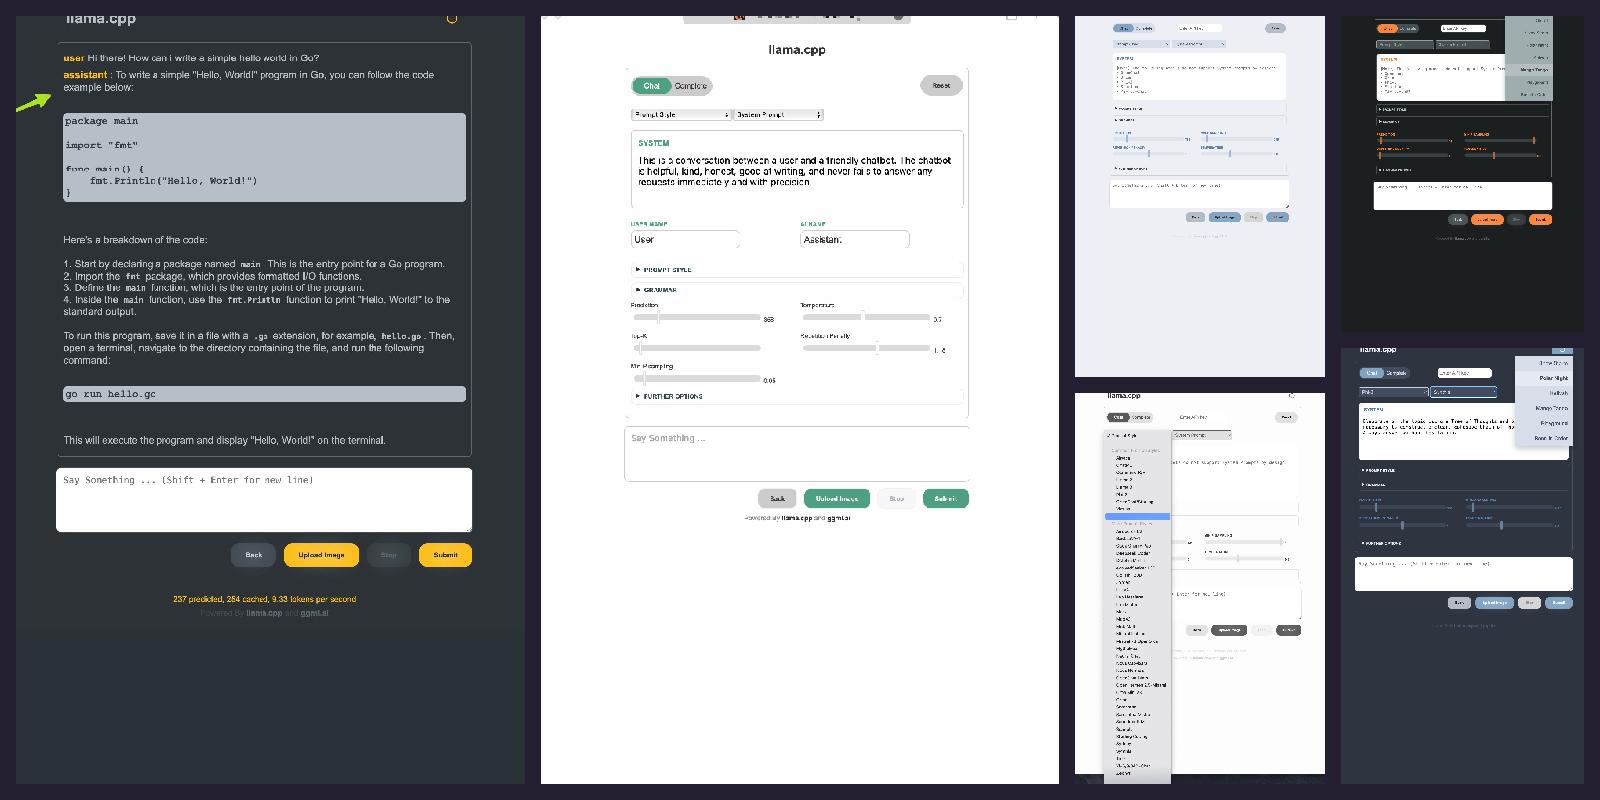Viewport: 1600px width, 800px height.
Task: Switch to Complete in the light blue-gray panel
Action: 1143,28
